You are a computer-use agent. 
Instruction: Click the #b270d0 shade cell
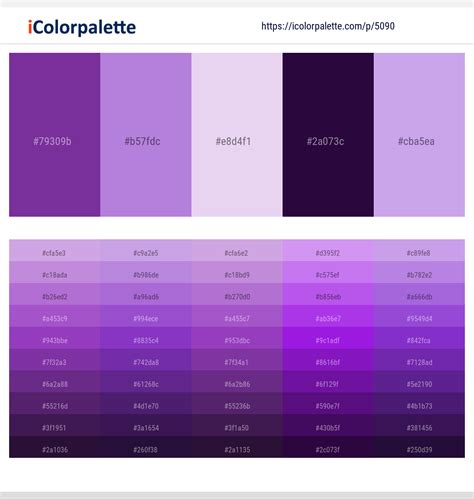click(x=237, y=294)
